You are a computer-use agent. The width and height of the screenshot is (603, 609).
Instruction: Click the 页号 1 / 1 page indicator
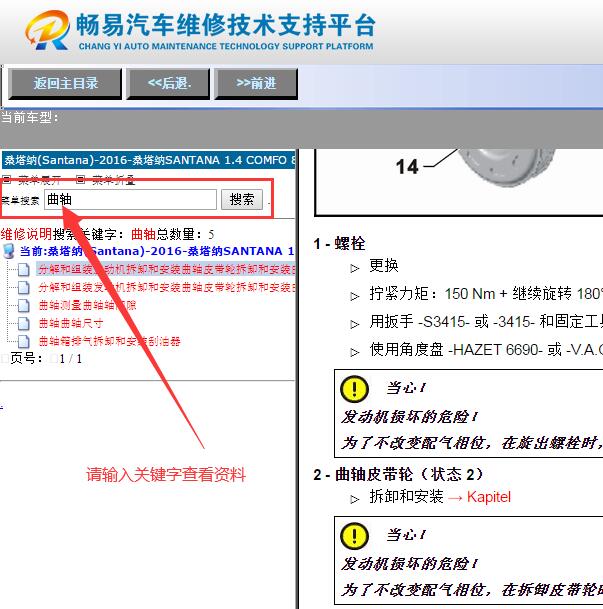pyautogui.click(x=46, y=358)
